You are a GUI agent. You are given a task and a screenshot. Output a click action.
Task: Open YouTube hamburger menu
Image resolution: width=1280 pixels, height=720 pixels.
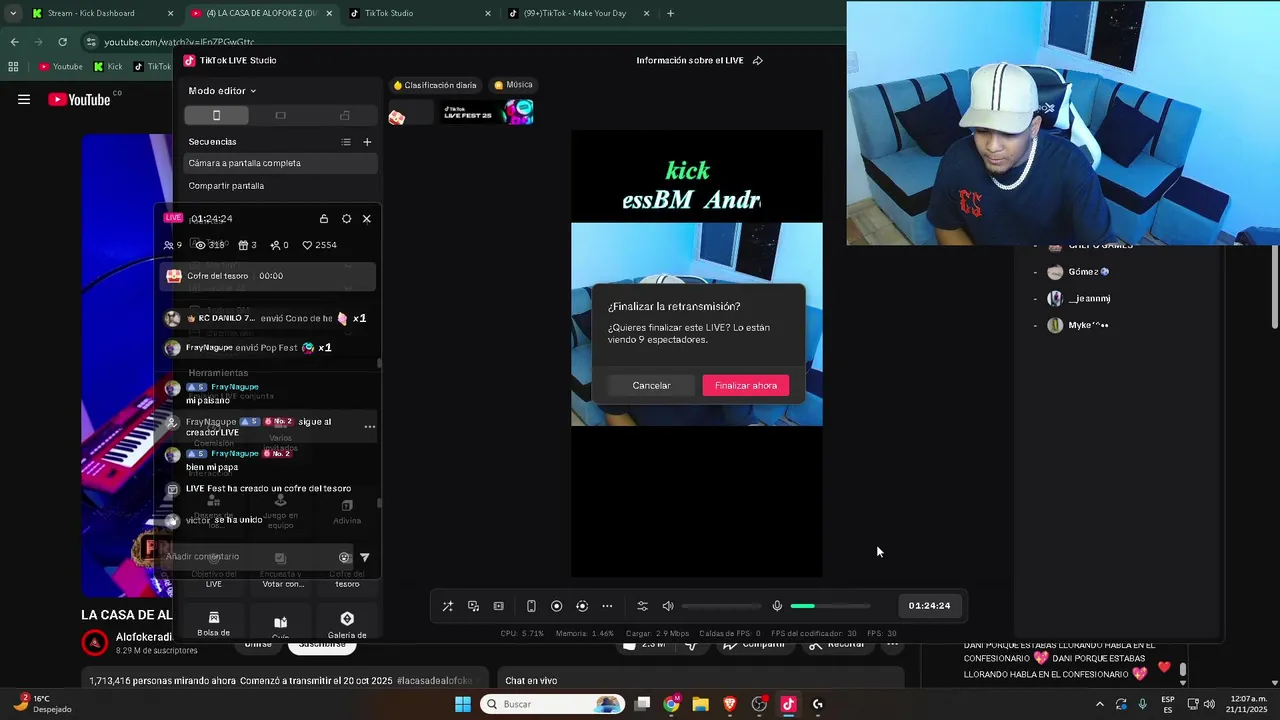(24, 99)
